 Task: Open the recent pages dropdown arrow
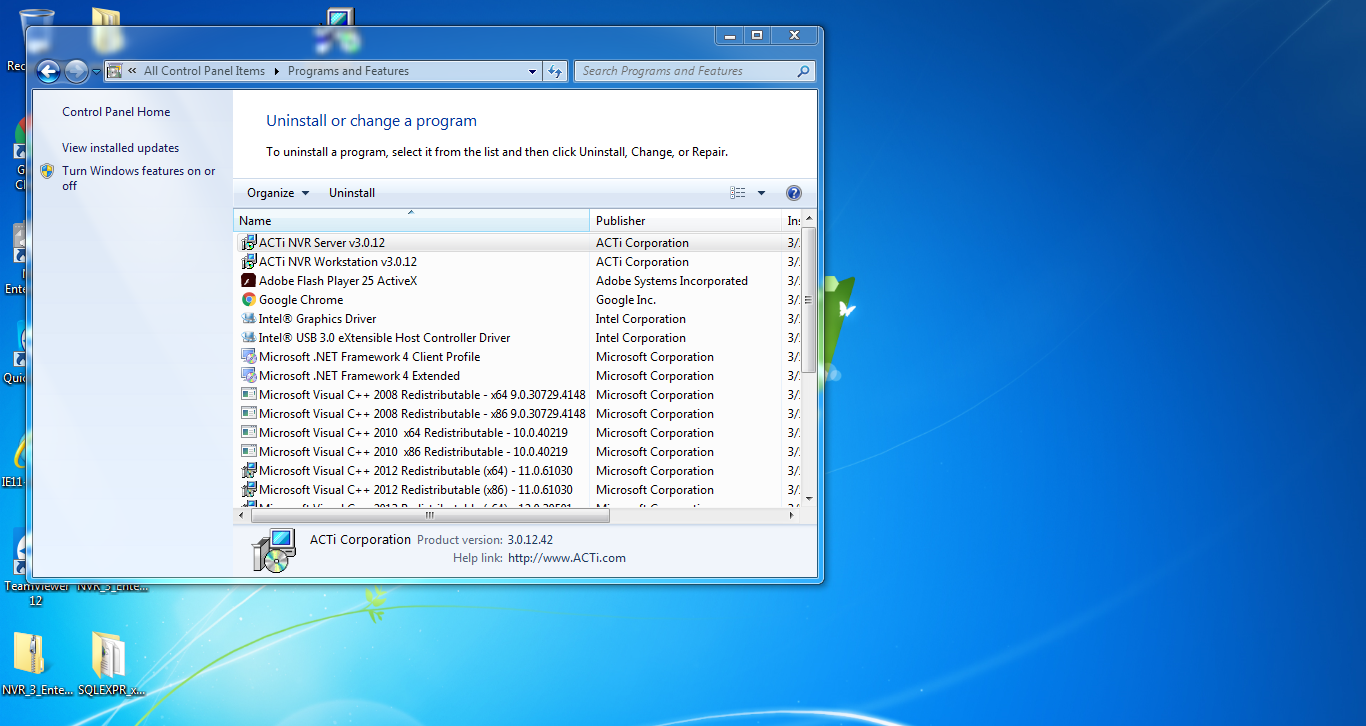(x=96, y=71)
